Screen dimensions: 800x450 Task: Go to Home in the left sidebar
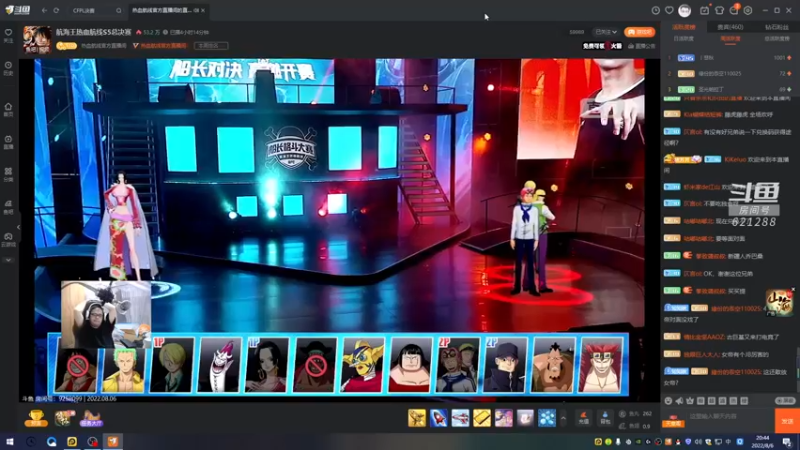pyautogui.click(x=8, y=109)
